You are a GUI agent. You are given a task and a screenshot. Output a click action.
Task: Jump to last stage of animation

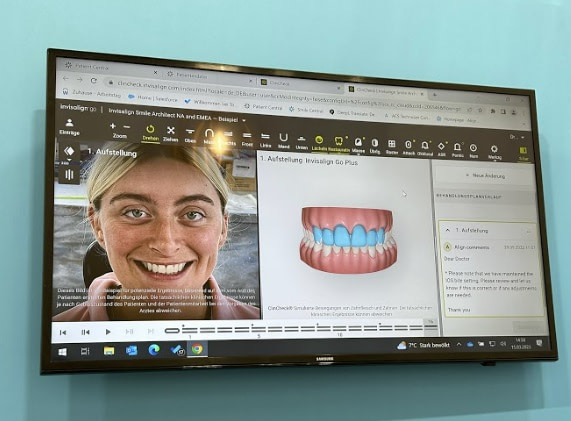(151, 331)
